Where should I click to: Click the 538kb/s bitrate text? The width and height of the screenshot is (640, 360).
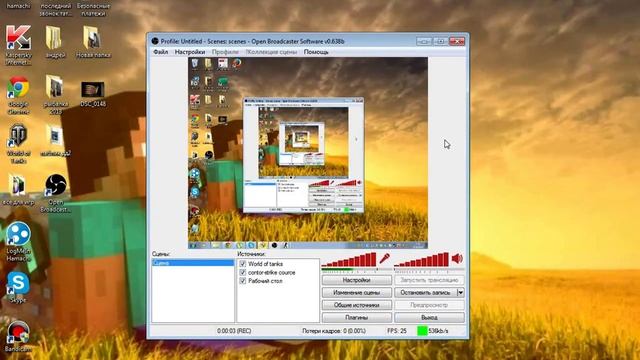(x=438, y=331)
